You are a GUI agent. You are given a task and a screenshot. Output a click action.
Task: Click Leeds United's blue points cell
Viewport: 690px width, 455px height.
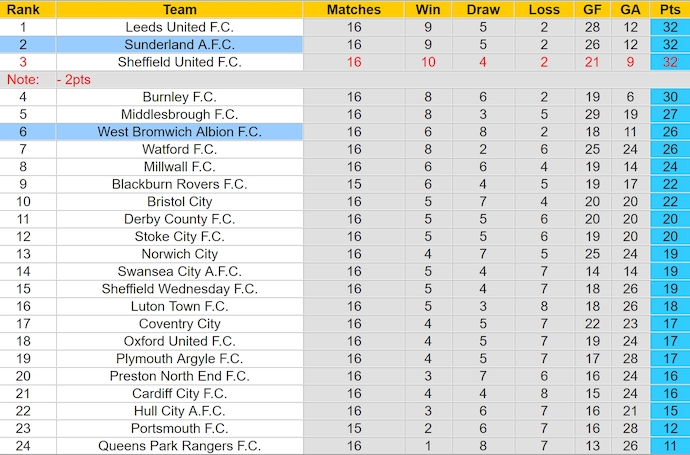669,27
